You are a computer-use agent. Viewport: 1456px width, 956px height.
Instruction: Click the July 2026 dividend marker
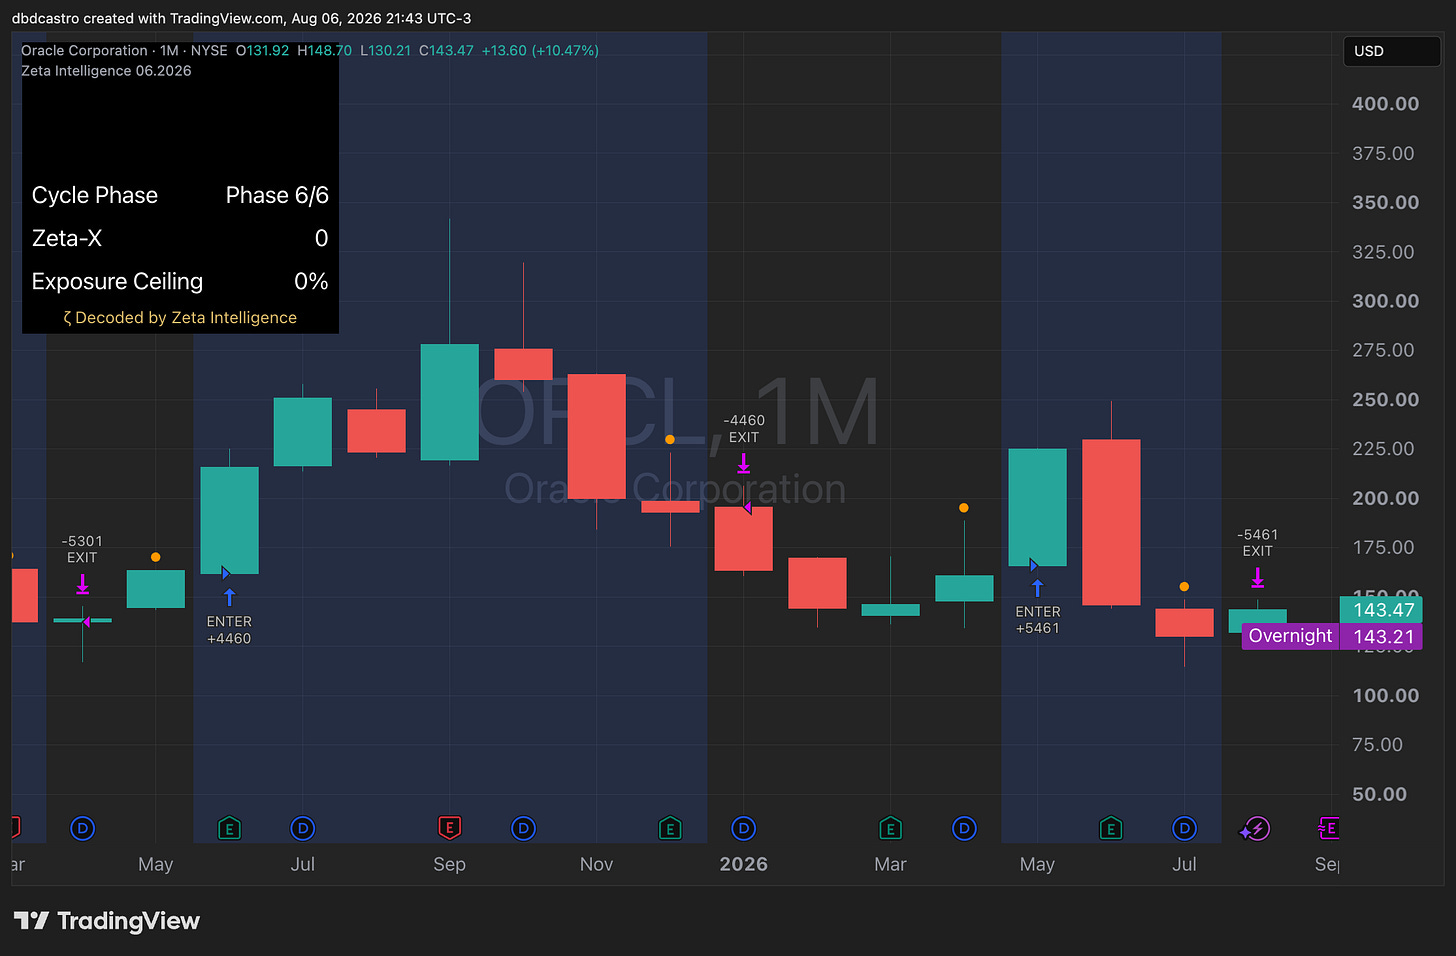click(1184, 828)
